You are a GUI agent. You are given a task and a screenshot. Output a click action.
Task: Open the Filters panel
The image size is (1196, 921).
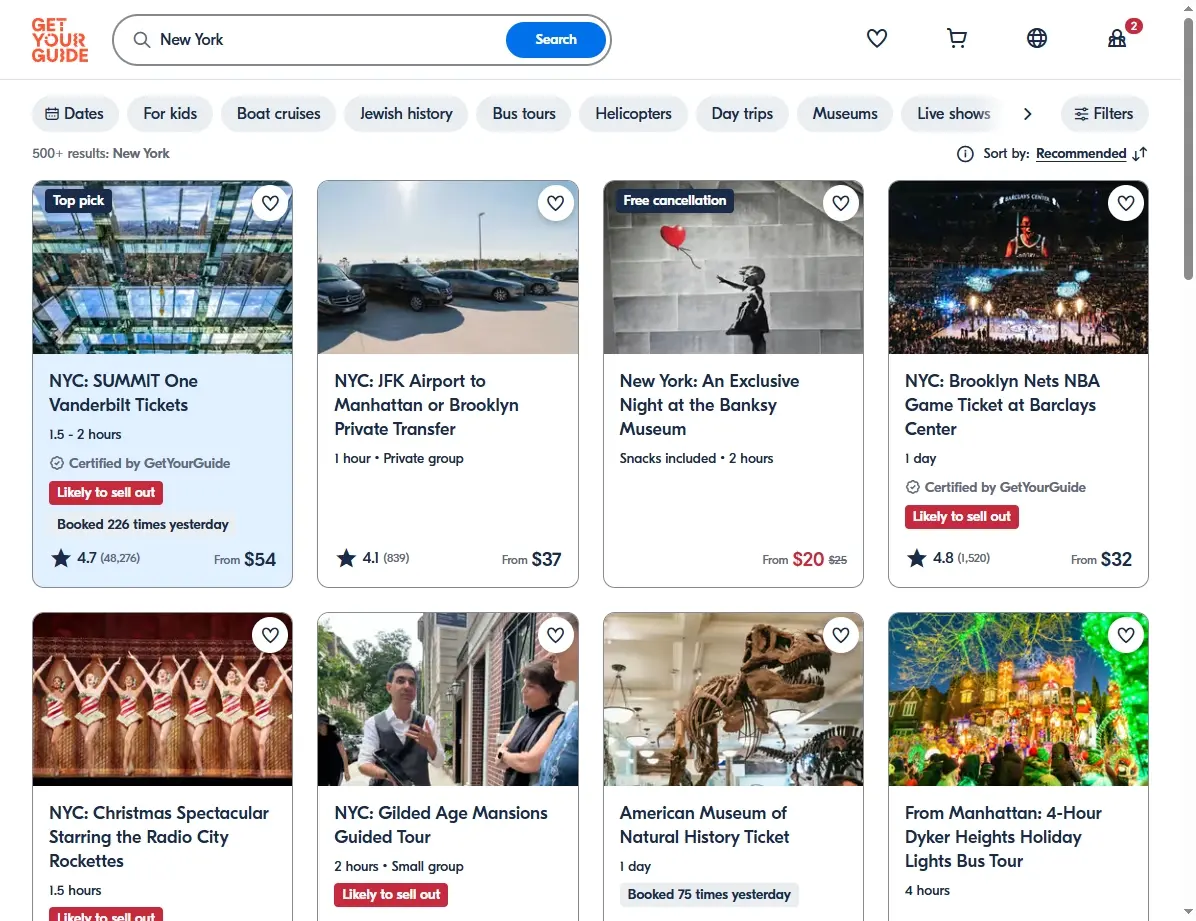point(1104,114)
